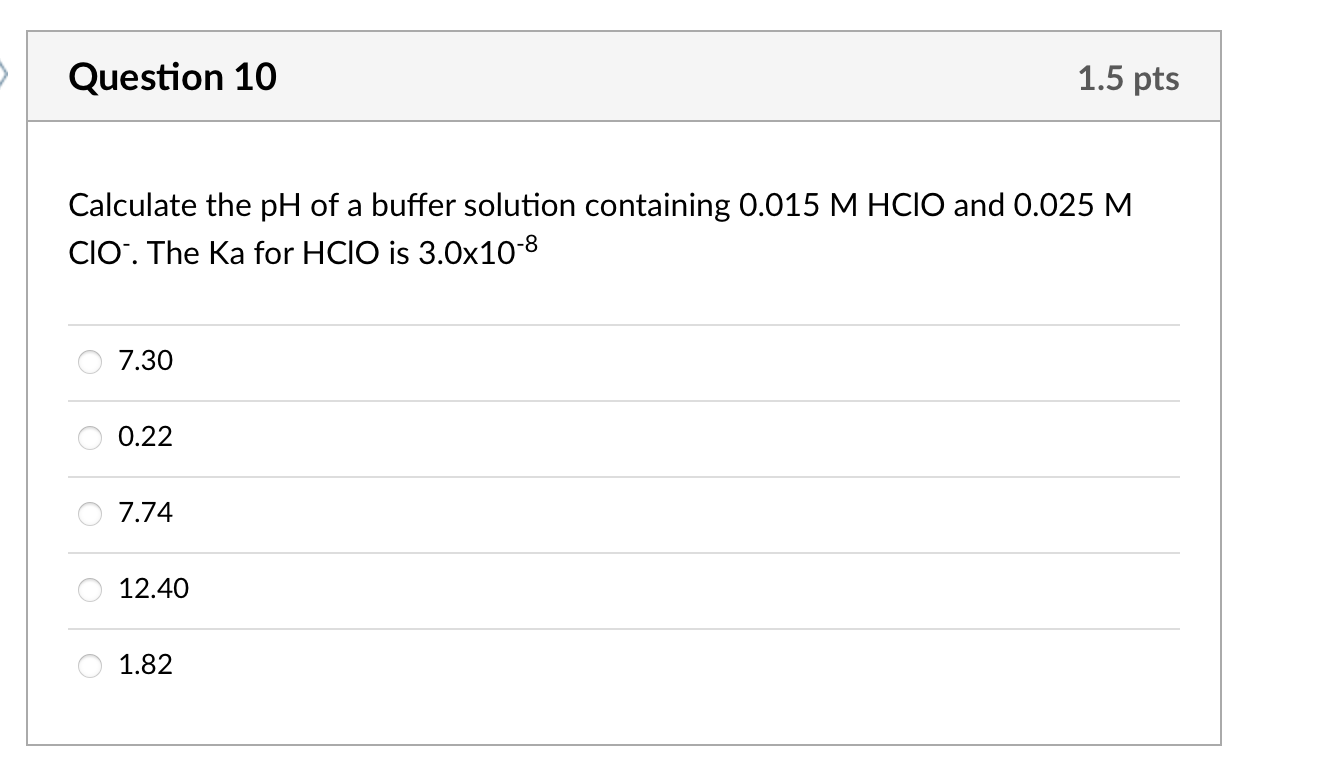Click the answer row containing 7.30
1338x772 pixels.
600,361
